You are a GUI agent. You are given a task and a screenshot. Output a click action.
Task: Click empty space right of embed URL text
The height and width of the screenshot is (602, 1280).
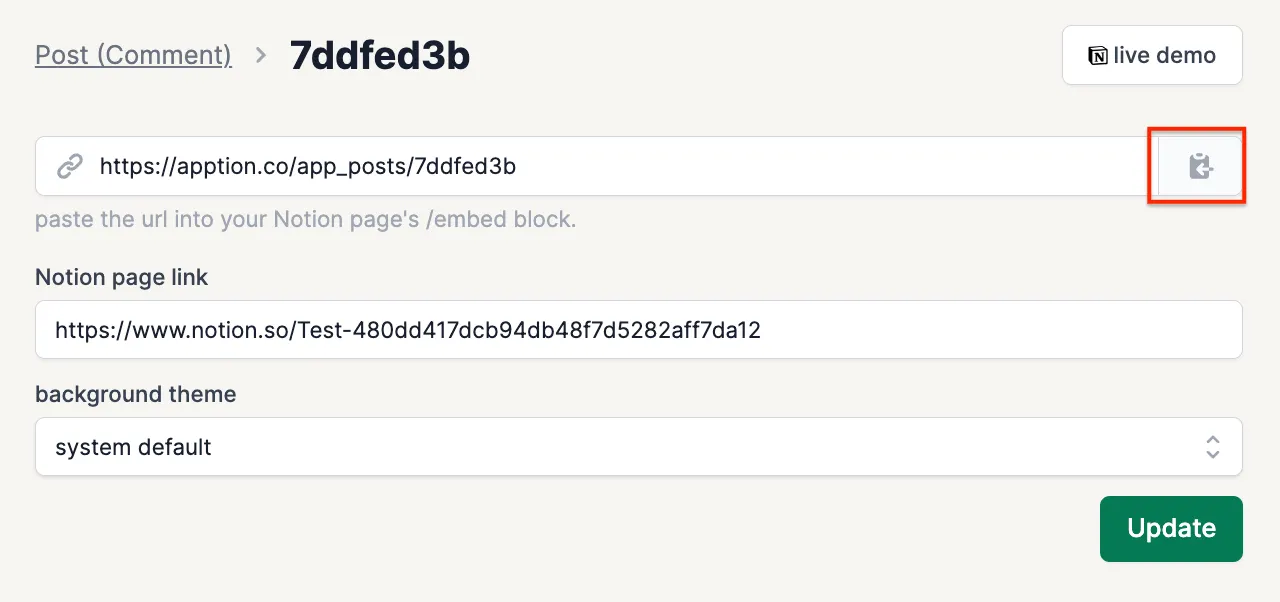click(x=830, y=166)
